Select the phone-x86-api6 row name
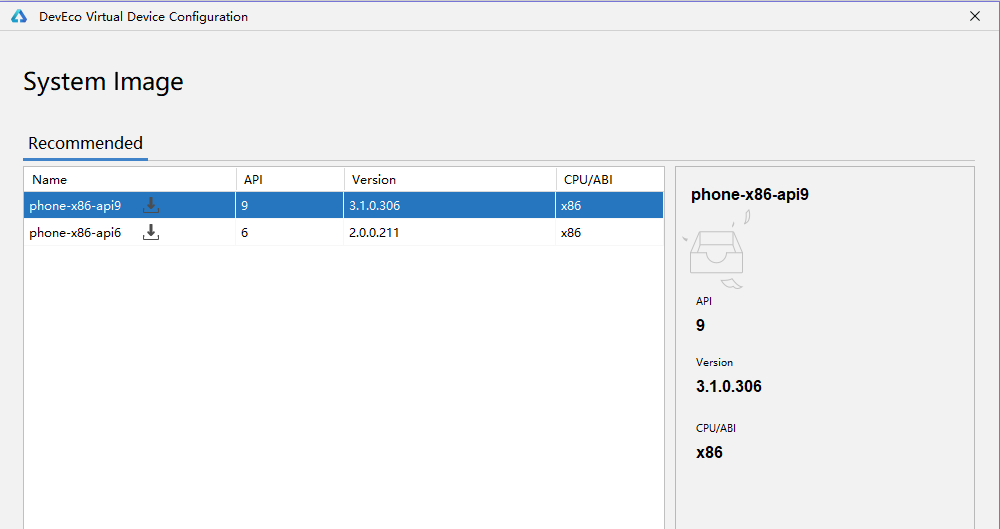 [75, 233]
